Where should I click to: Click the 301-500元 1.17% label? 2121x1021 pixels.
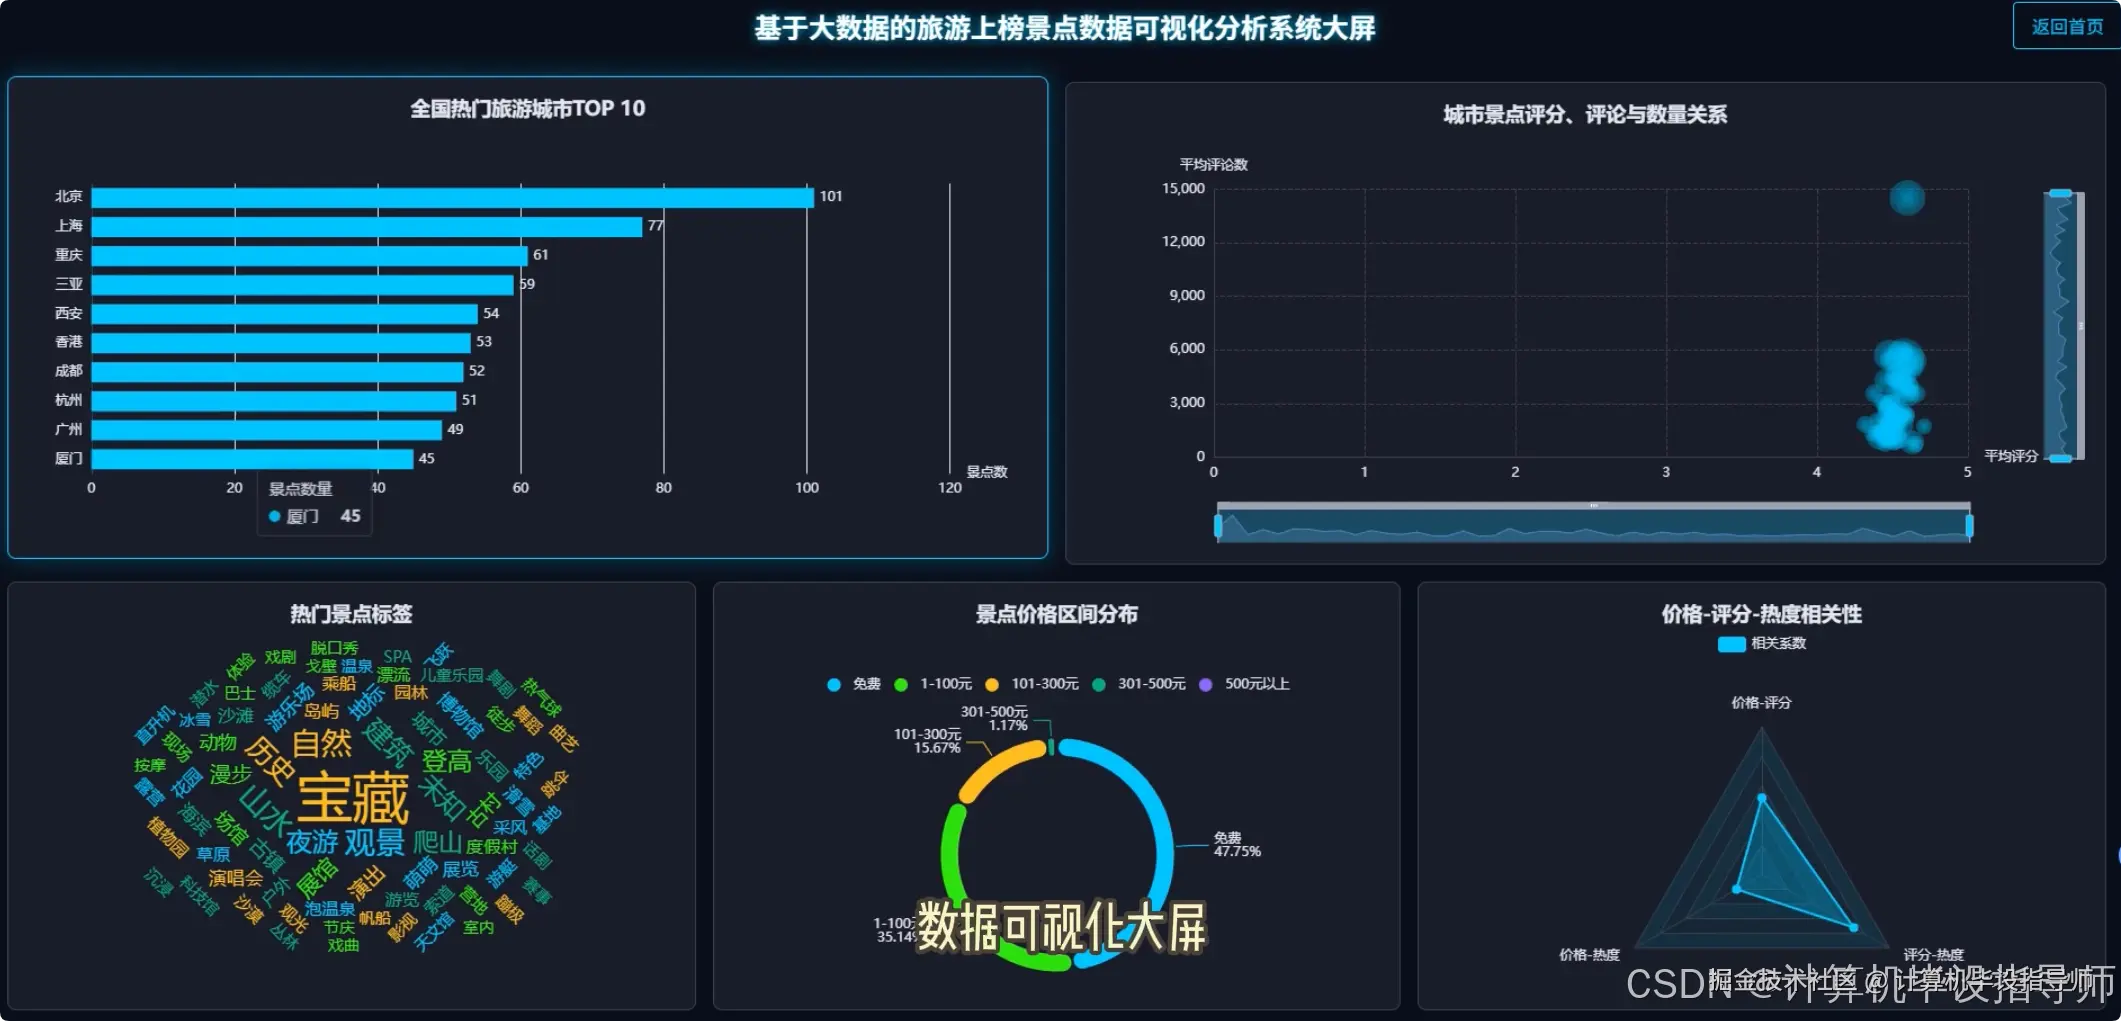[x=994, y=718]
